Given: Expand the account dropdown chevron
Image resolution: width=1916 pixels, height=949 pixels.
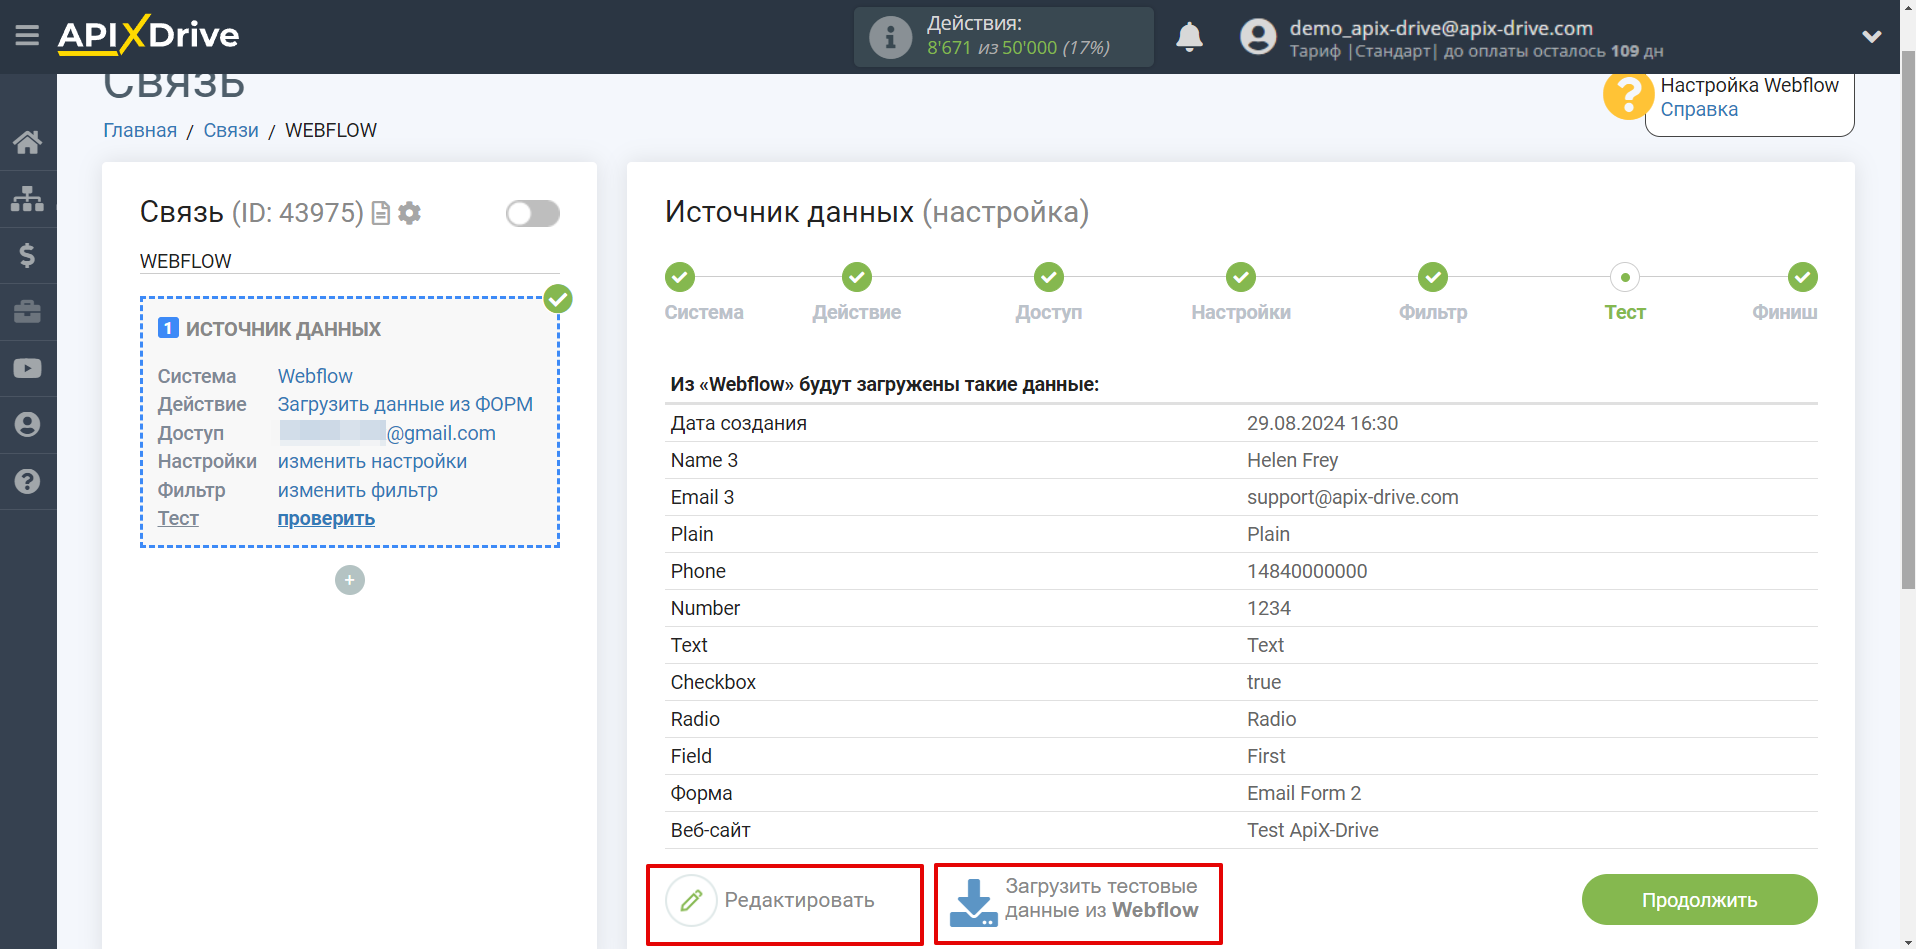Looking at the screenshot, I should (x=1872, y=37).
